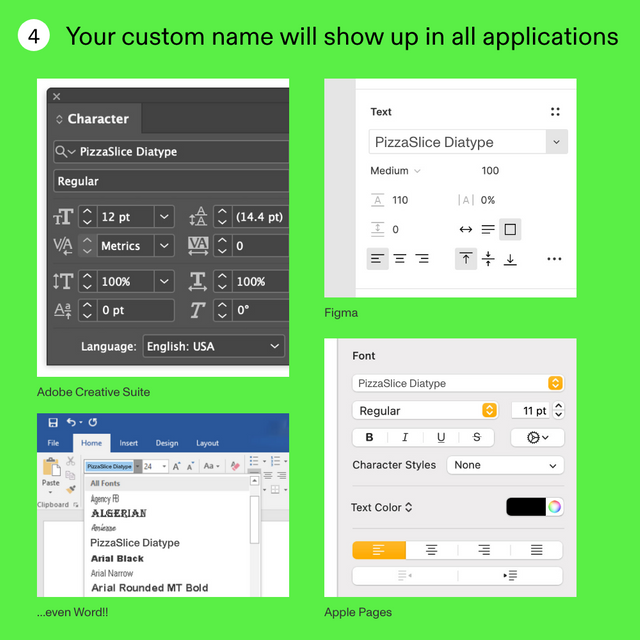640x640 pixels.
Task: Open Figma type details ellipsis
Action: pos(554,259)
